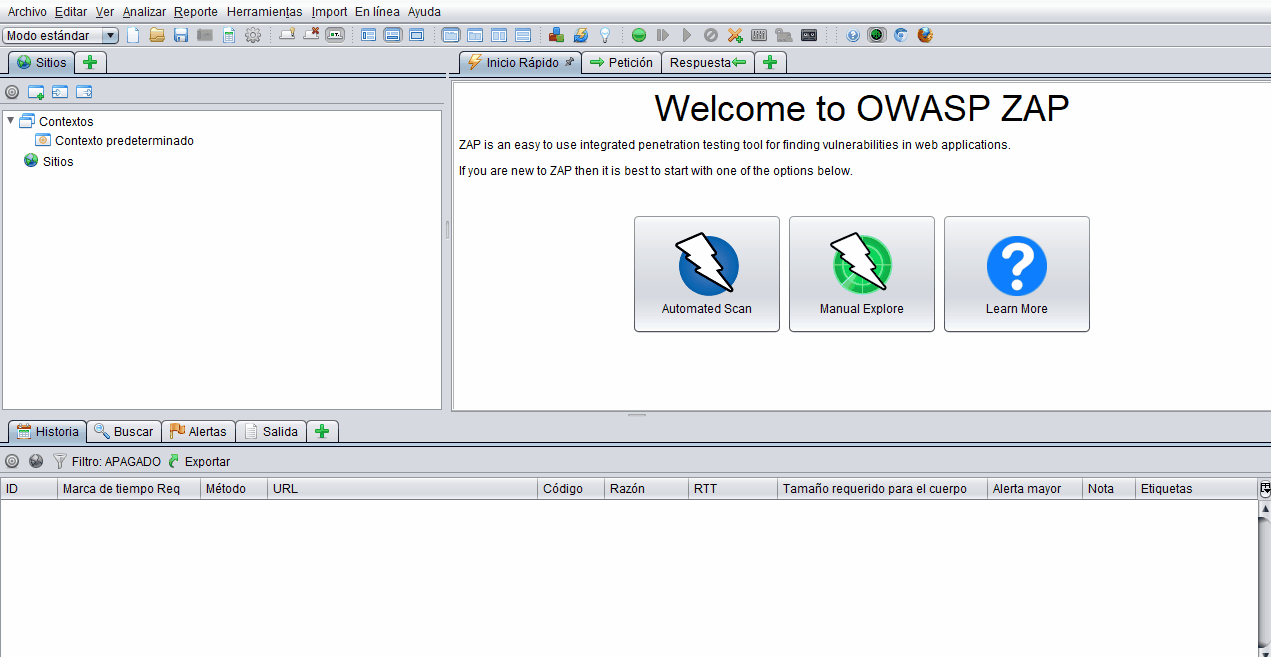Open the Analizar menu

pos(144,12)
